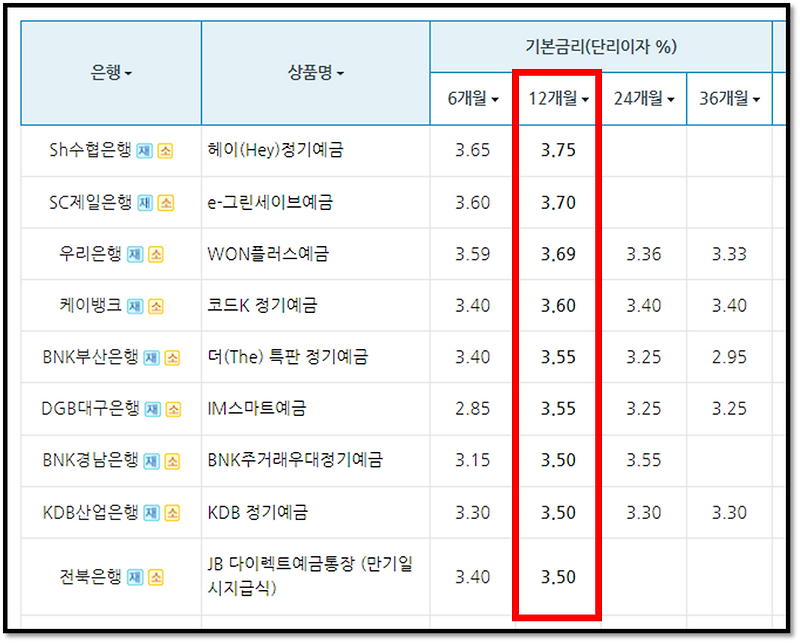The image size is (800, 643).
Task: Click the yellow 소 badge for Sh수협은행
Action: [x=165, y=151]
